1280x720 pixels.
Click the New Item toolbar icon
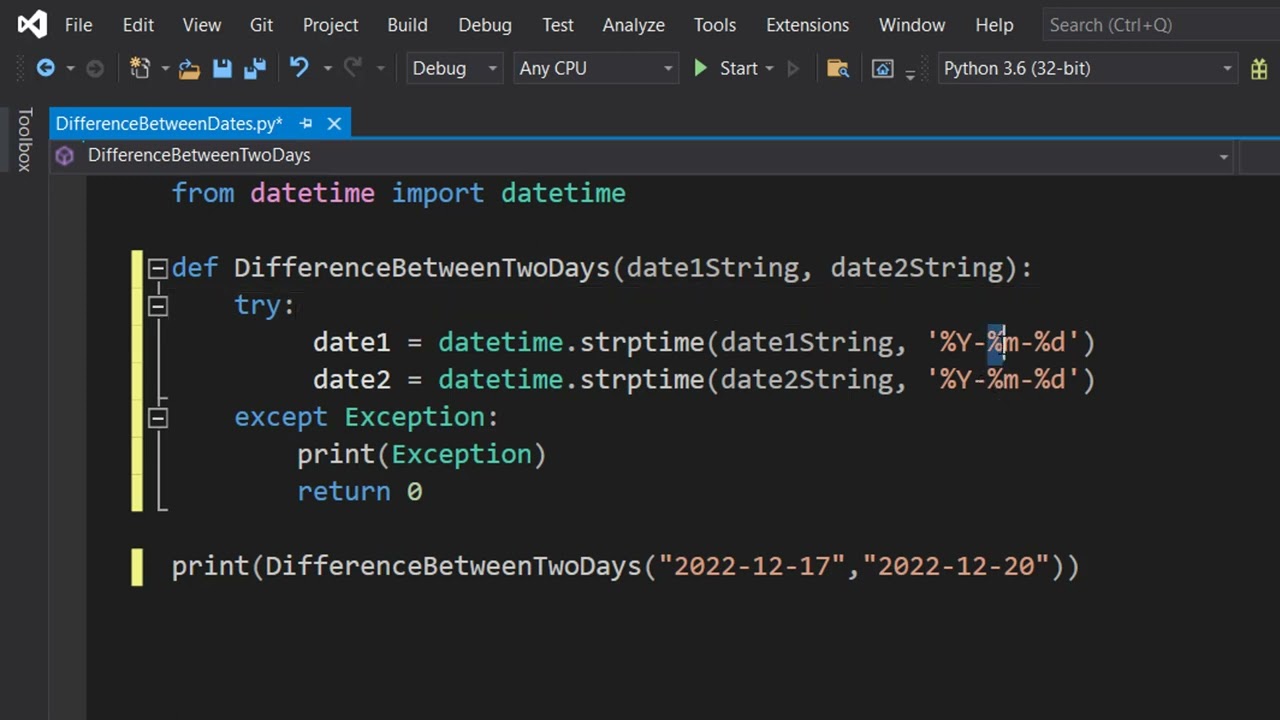click(x=140, y=68)
